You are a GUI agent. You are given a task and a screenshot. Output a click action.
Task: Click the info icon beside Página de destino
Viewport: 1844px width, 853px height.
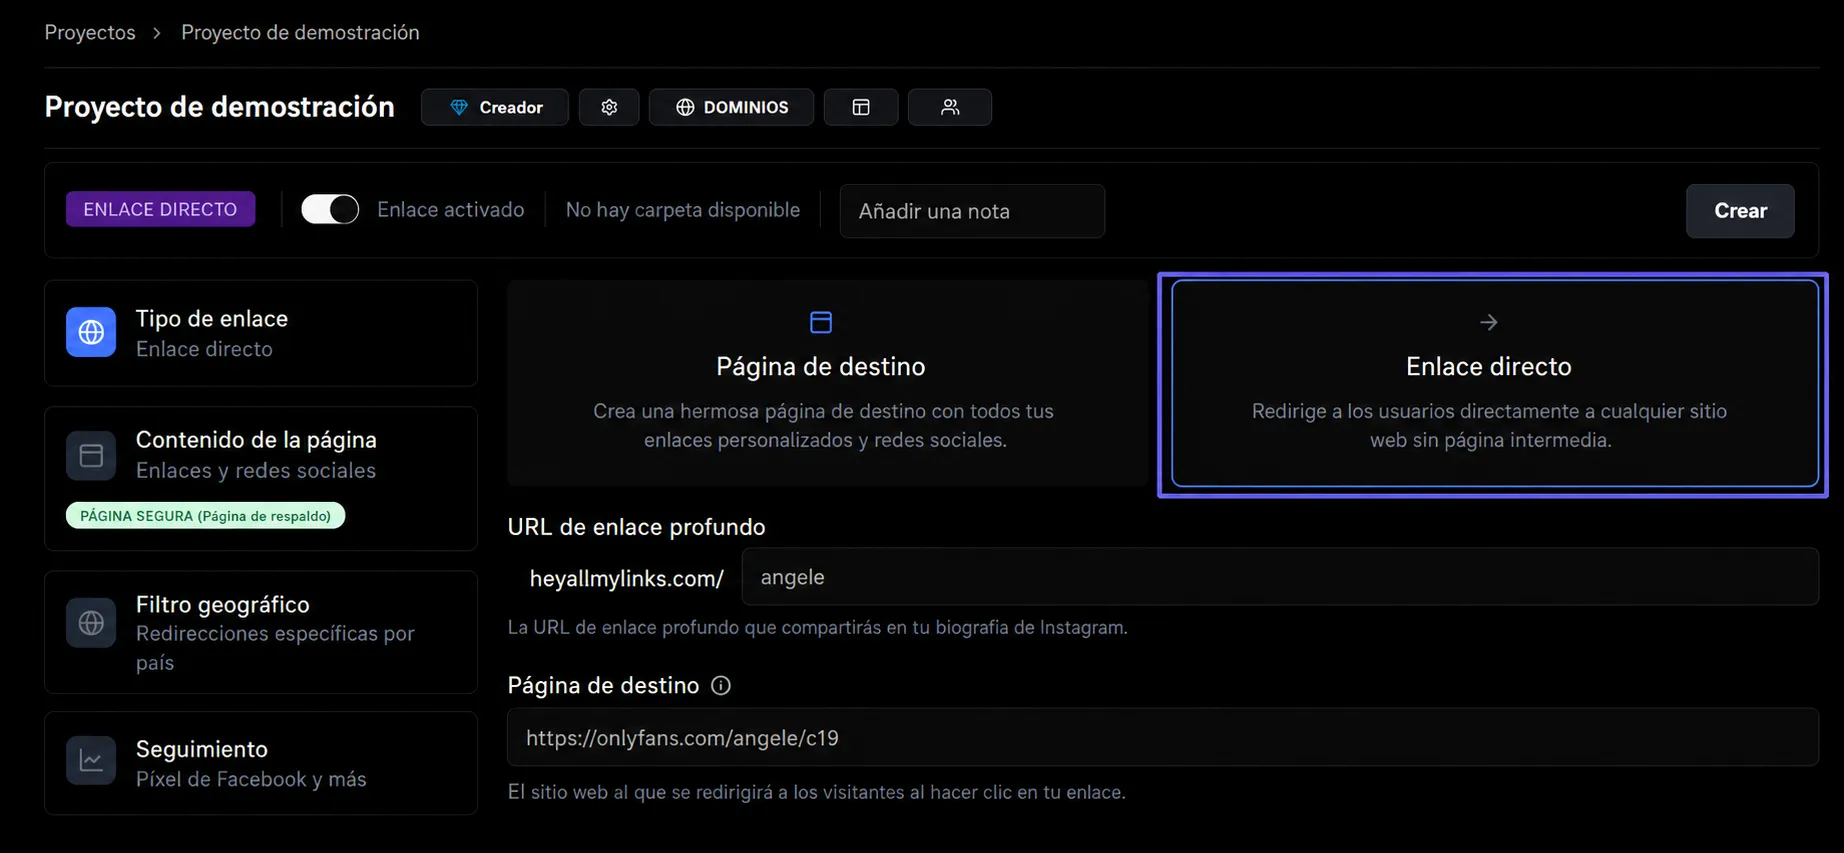721,685
